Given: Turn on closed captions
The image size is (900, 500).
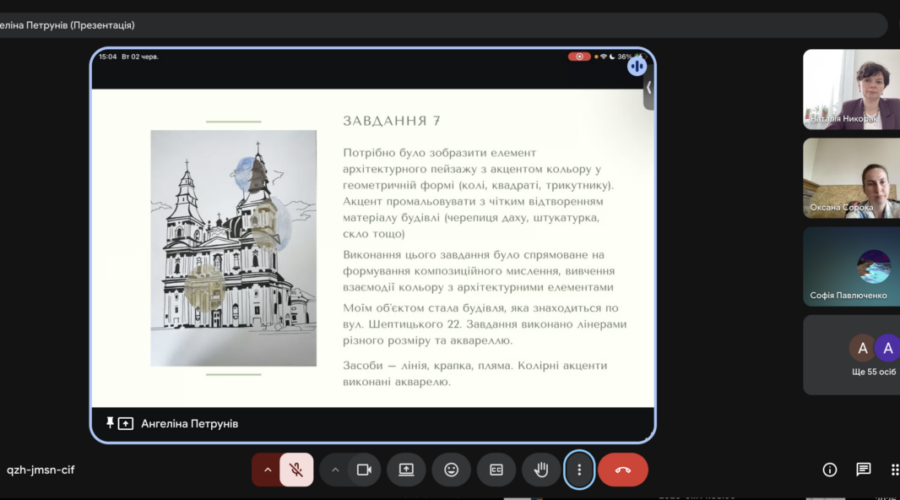Looking at the screenshot, I should [x=496, y=470].
